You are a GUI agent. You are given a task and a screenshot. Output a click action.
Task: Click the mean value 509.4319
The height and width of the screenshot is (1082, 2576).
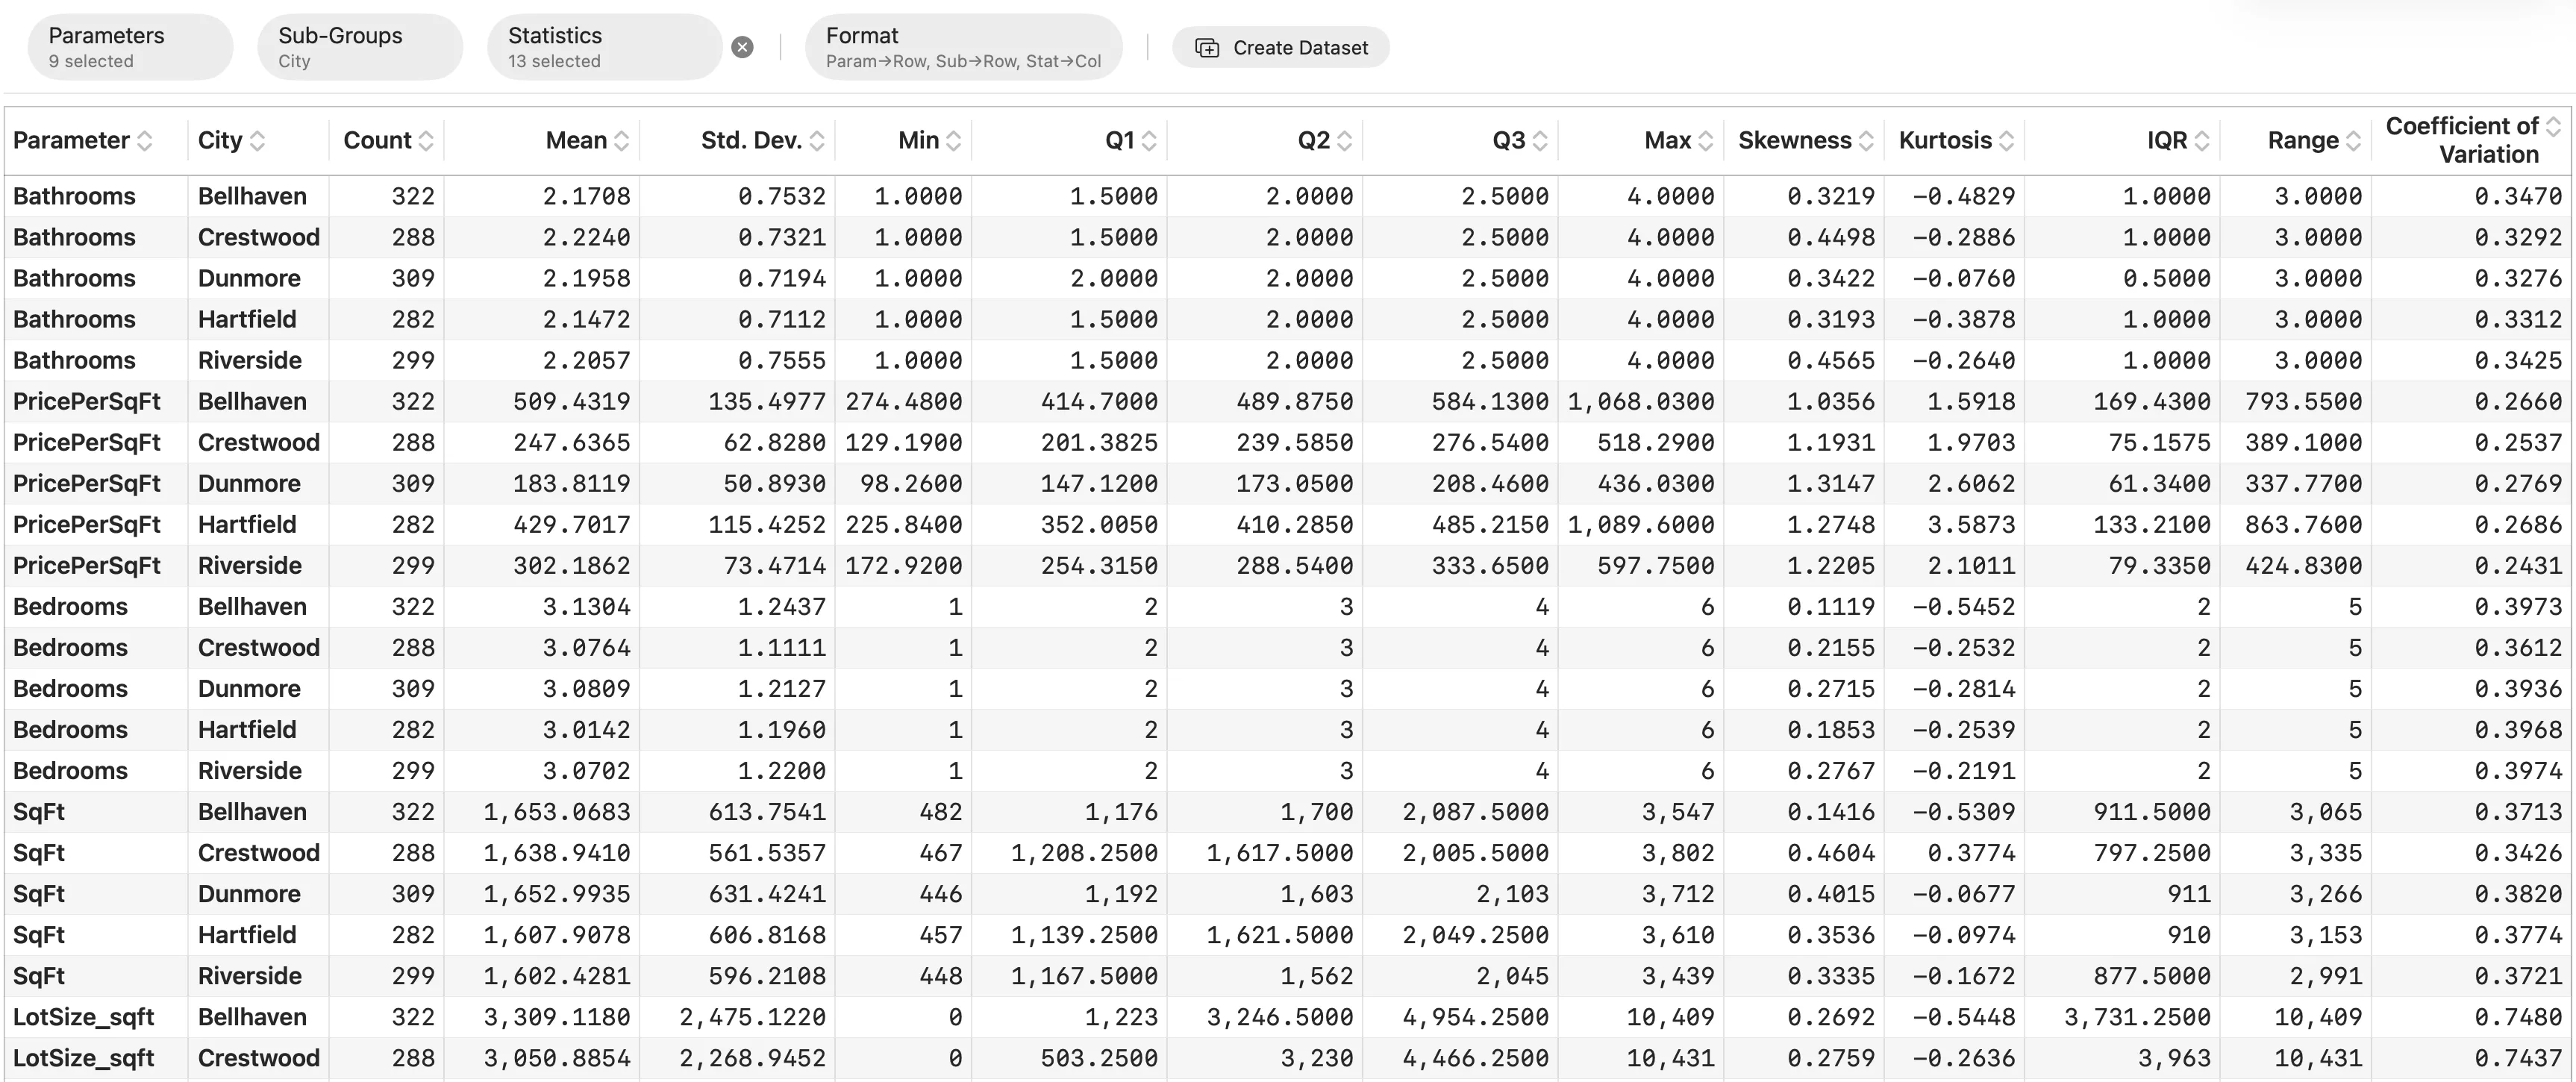(571, 401)
